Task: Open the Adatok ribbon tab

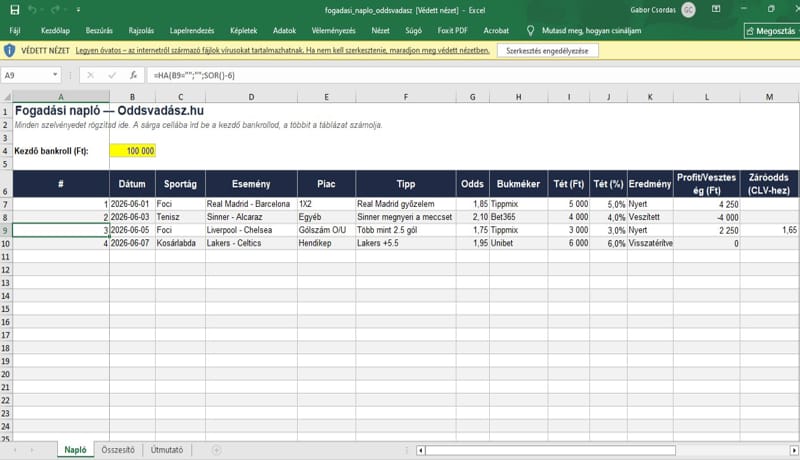Action: click(284, 31)
